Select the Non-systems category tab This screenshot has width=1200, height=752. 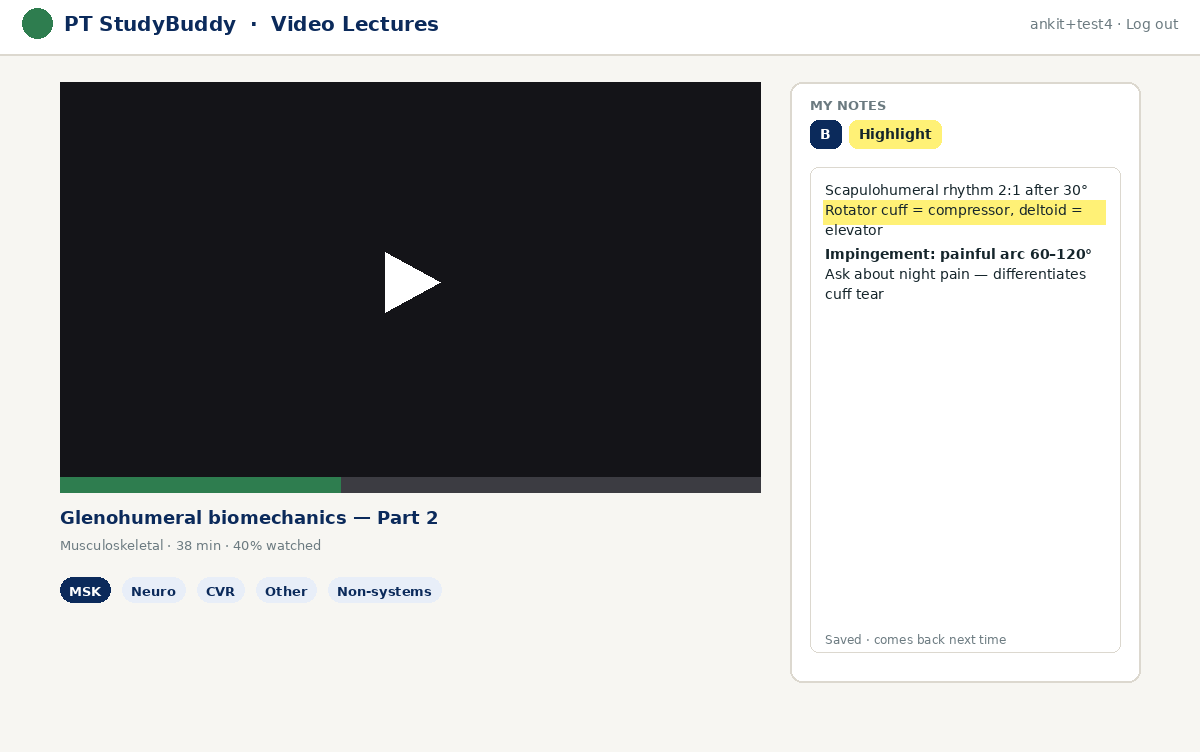384,591
